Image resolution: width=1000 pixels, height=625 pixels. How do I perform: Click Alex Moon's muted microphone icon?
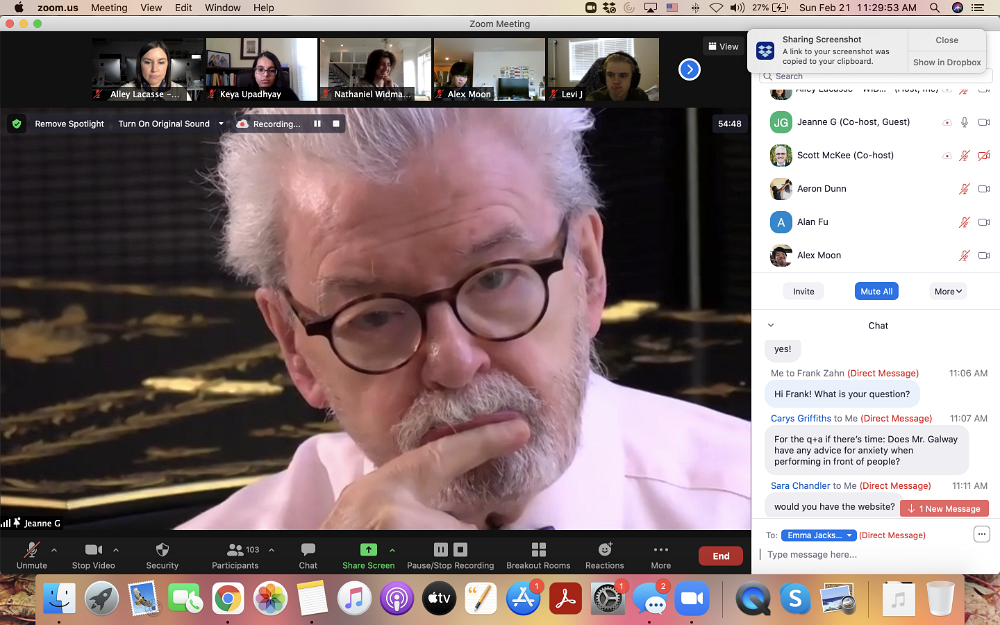point(964,255)
